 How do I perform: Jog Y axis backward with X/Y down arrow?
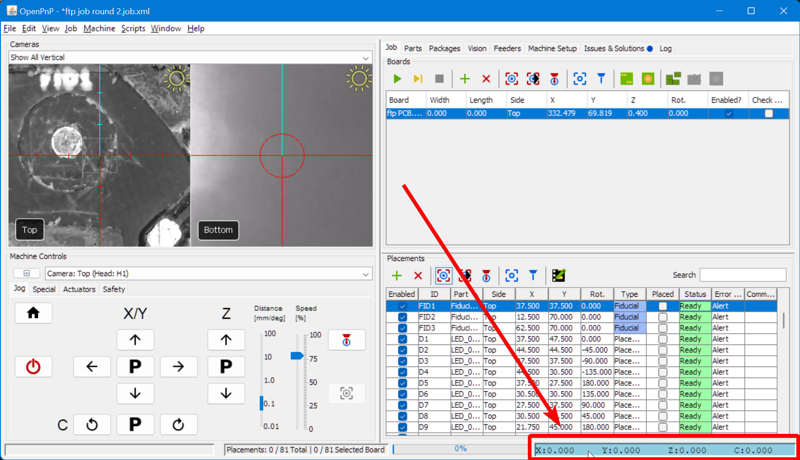click(135, 394)
